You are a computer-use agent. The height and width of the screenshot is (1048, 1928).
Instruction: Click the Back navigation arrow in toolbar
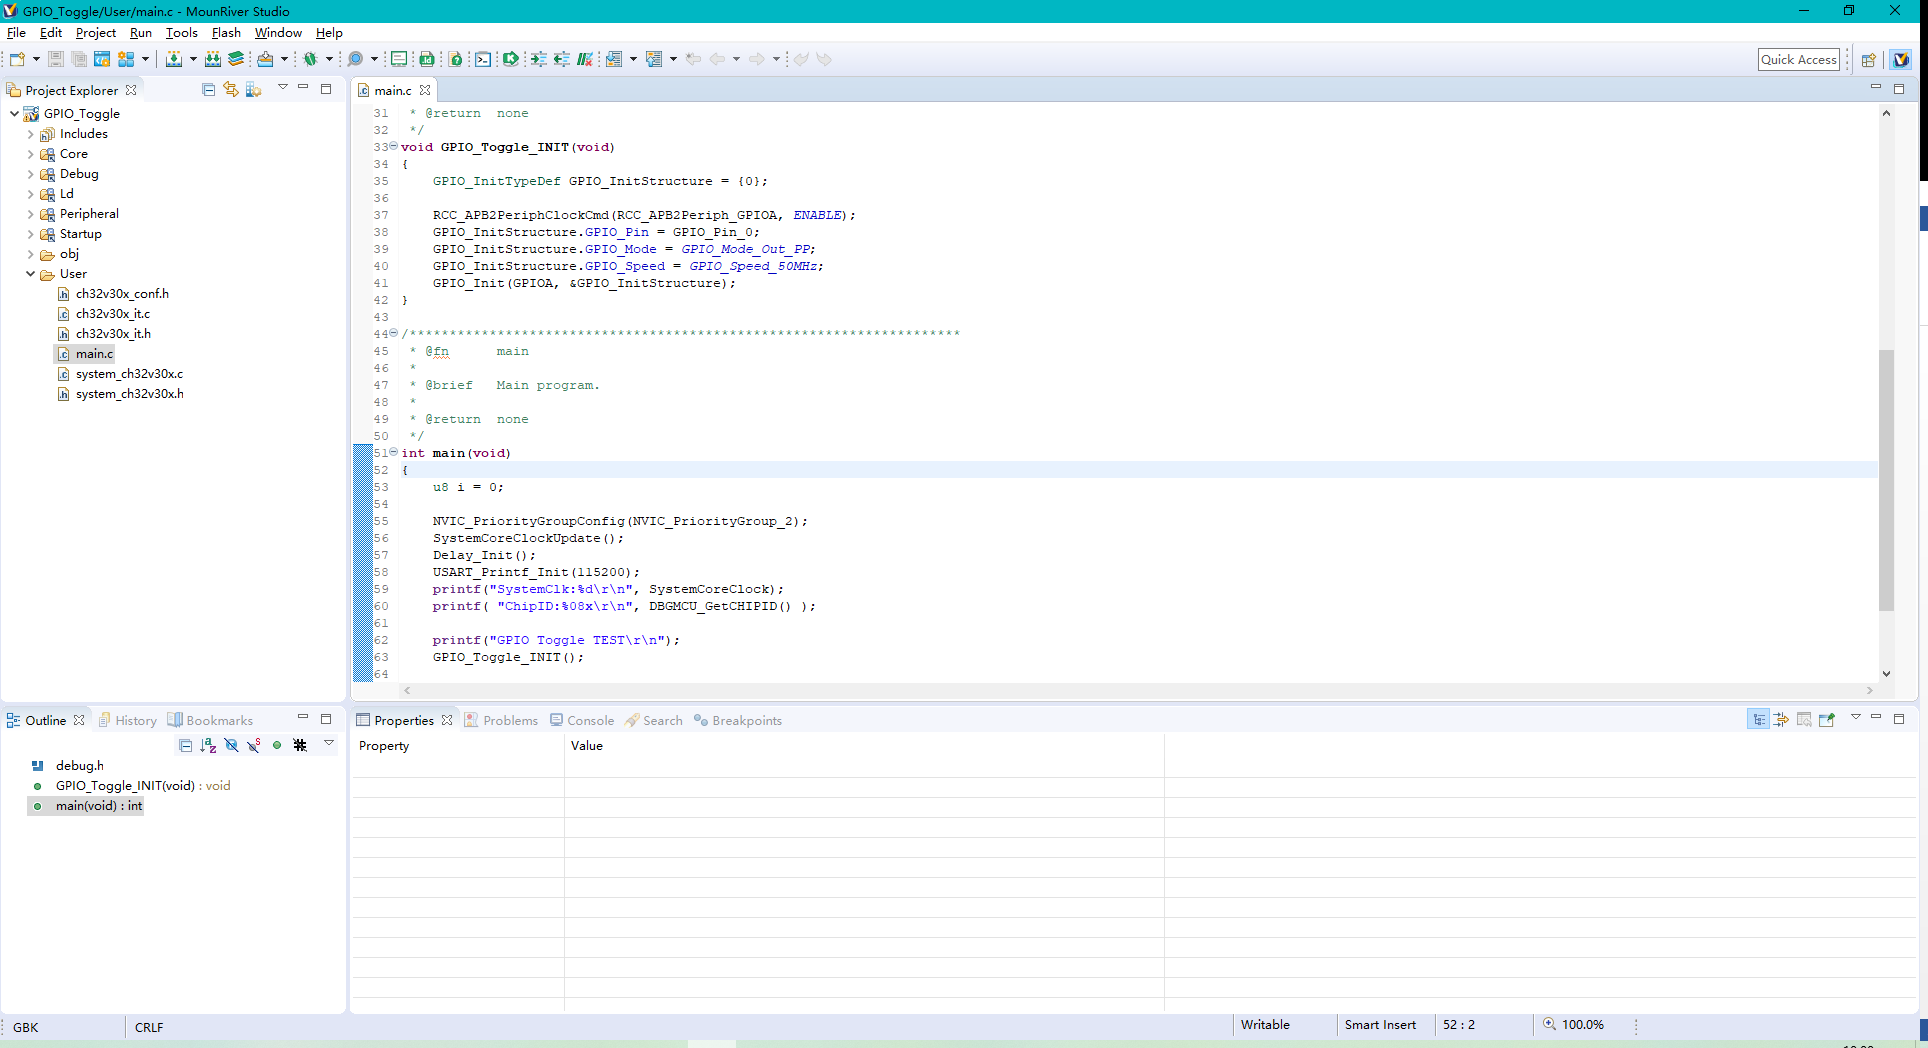(717, 59)
